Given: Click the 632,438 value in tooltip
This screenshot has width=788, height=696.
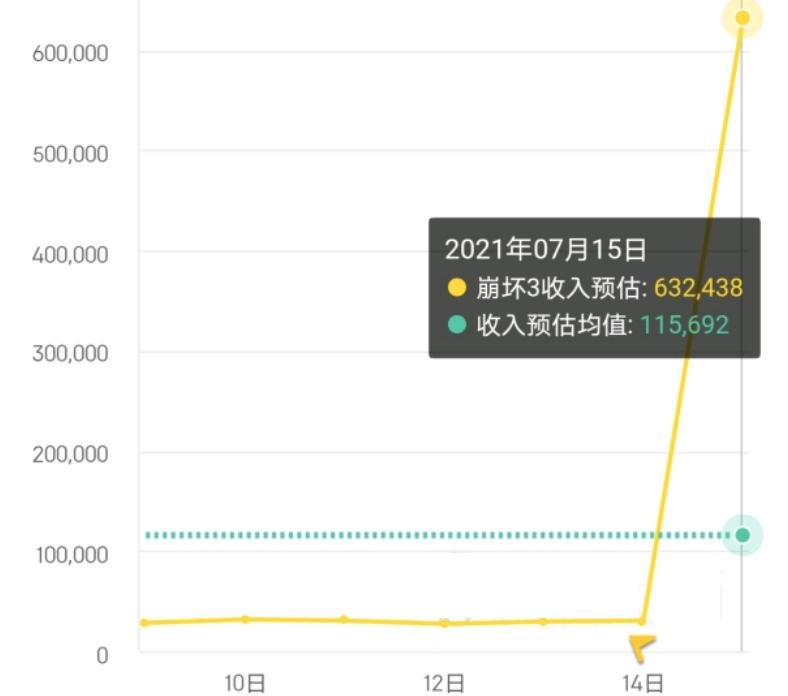Looking at the screenshot, I should click(698, 288).
